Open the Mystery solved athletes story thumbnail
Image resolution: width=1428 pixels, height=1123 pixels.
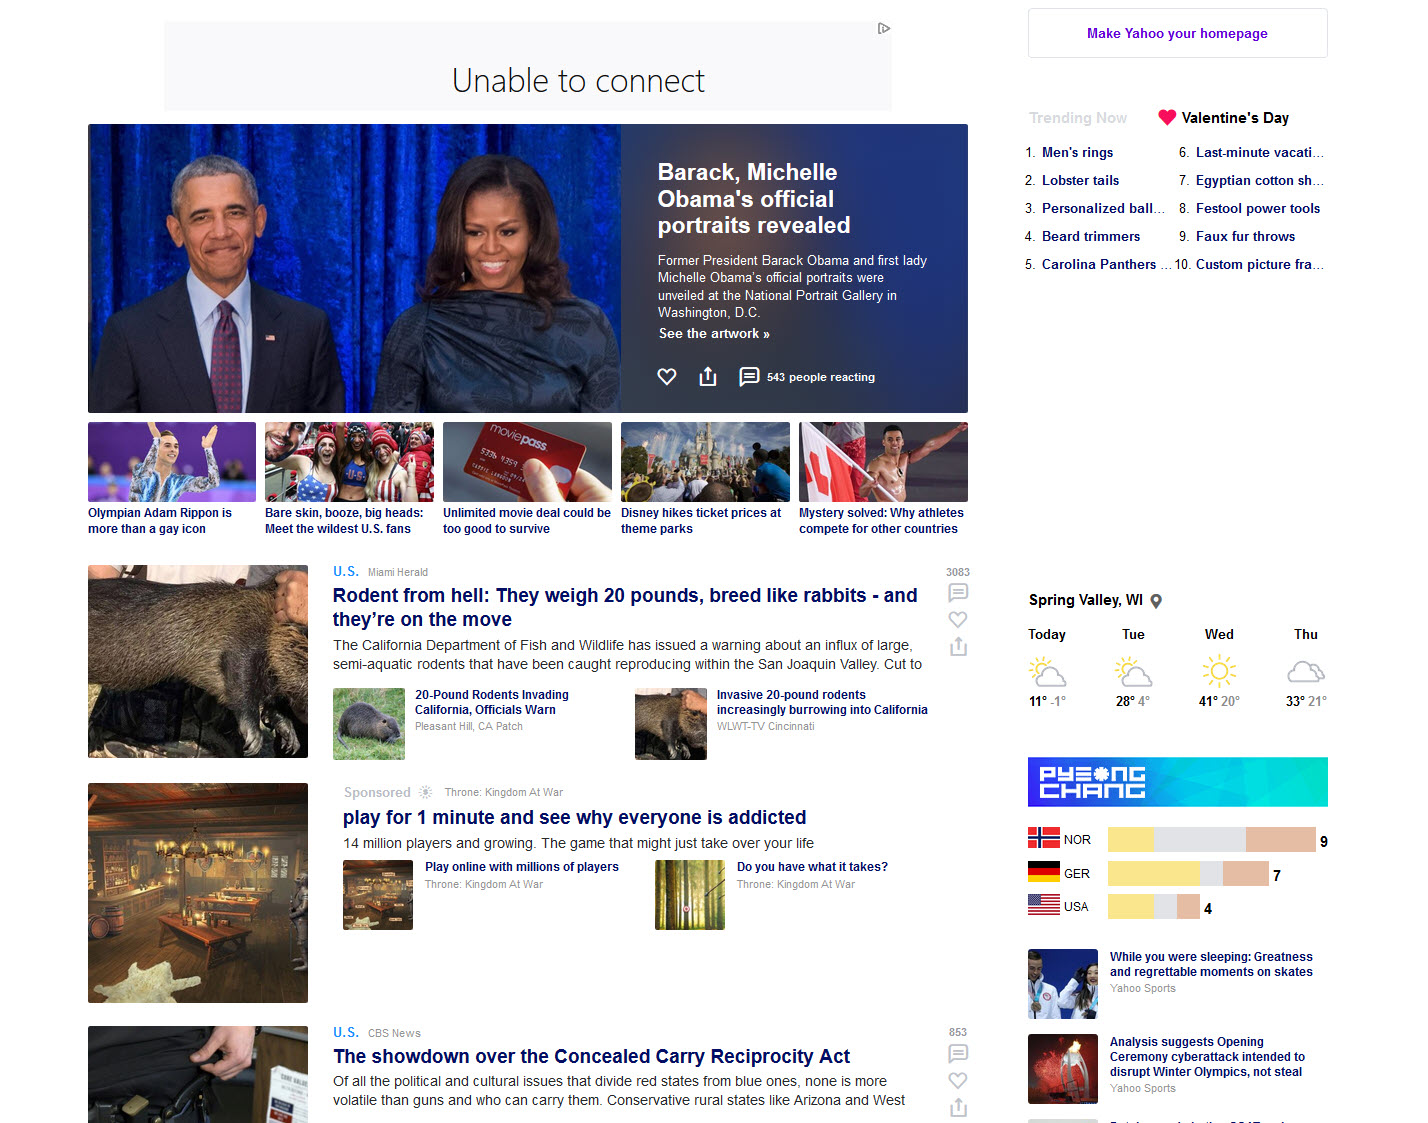pos(883,462)
